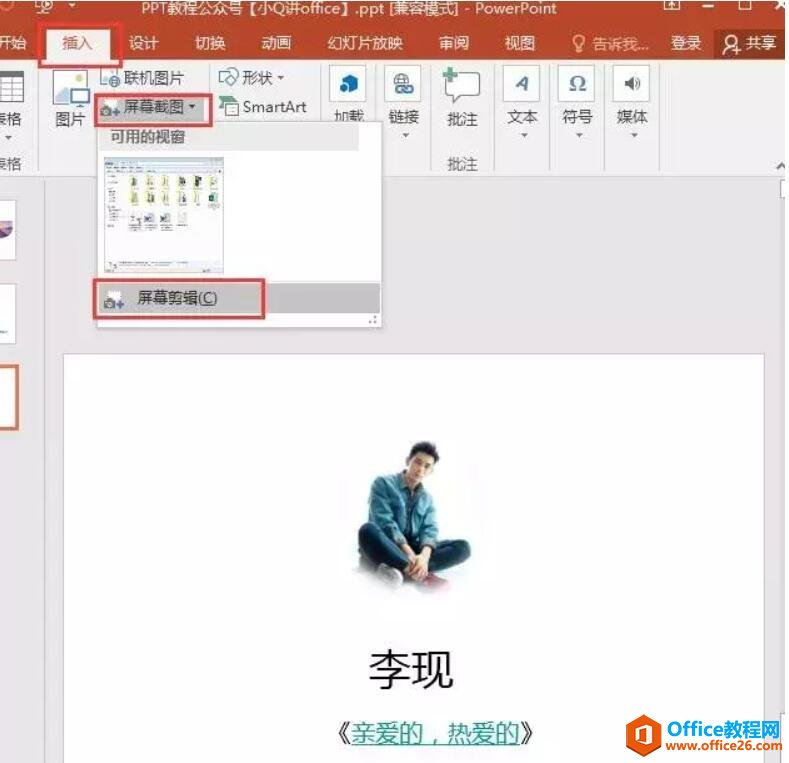The width and height of the screenshot is (789, 763).
Task: Click the 表格 table grid icon
Action: click(10, 87)
